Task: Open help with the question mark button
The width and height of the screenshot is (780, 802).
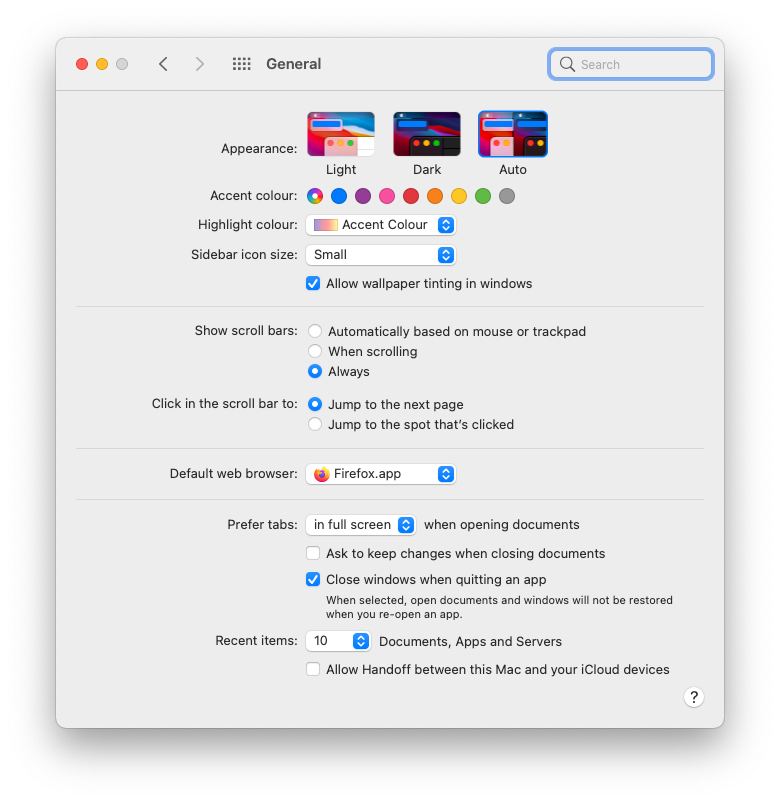Action: 694,697
